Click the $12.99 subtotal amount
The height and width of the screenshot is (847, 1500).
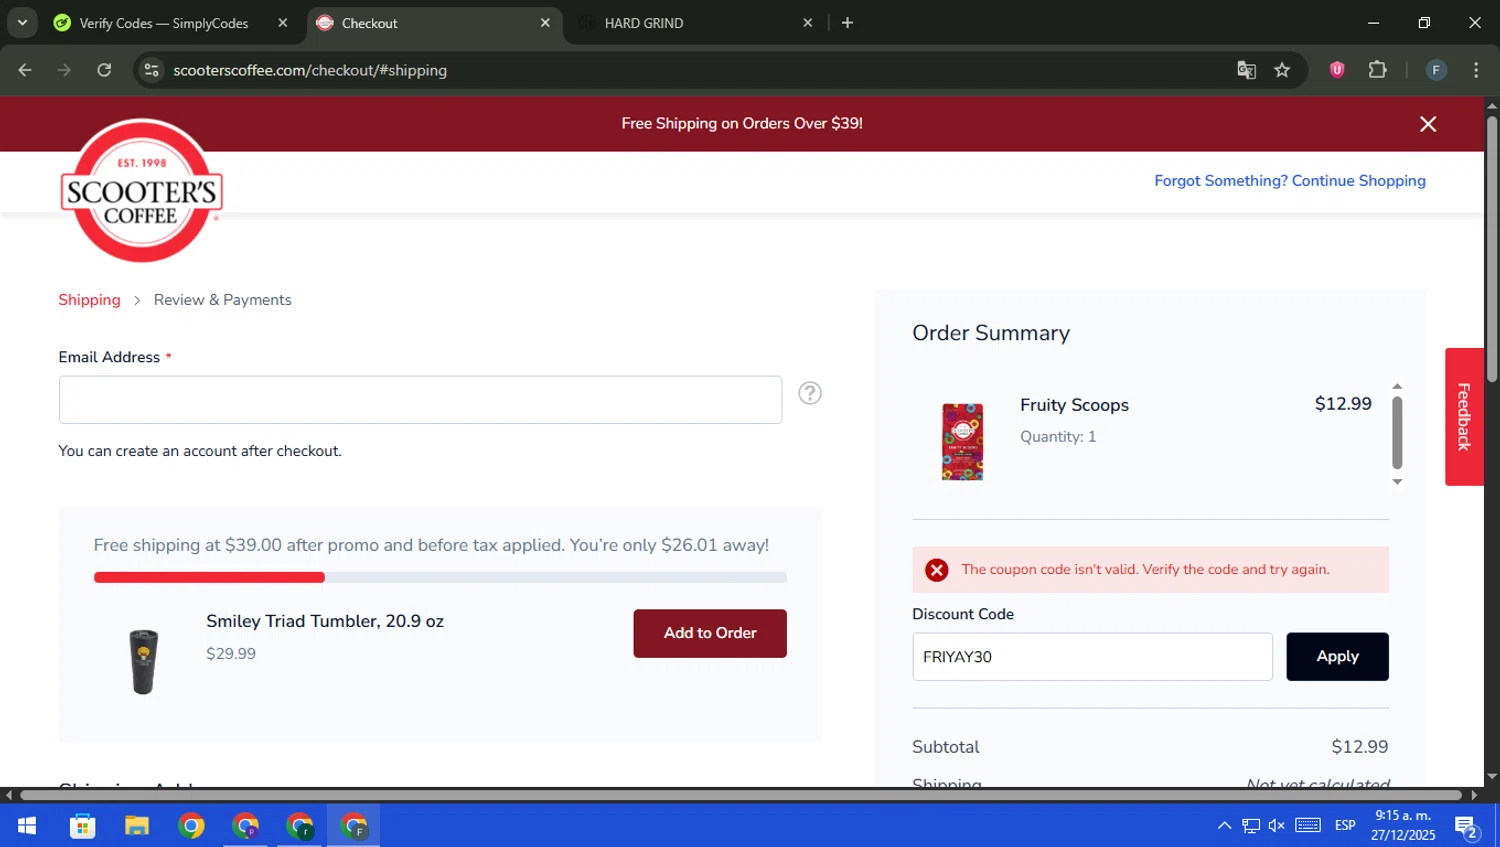[1360, 747]
